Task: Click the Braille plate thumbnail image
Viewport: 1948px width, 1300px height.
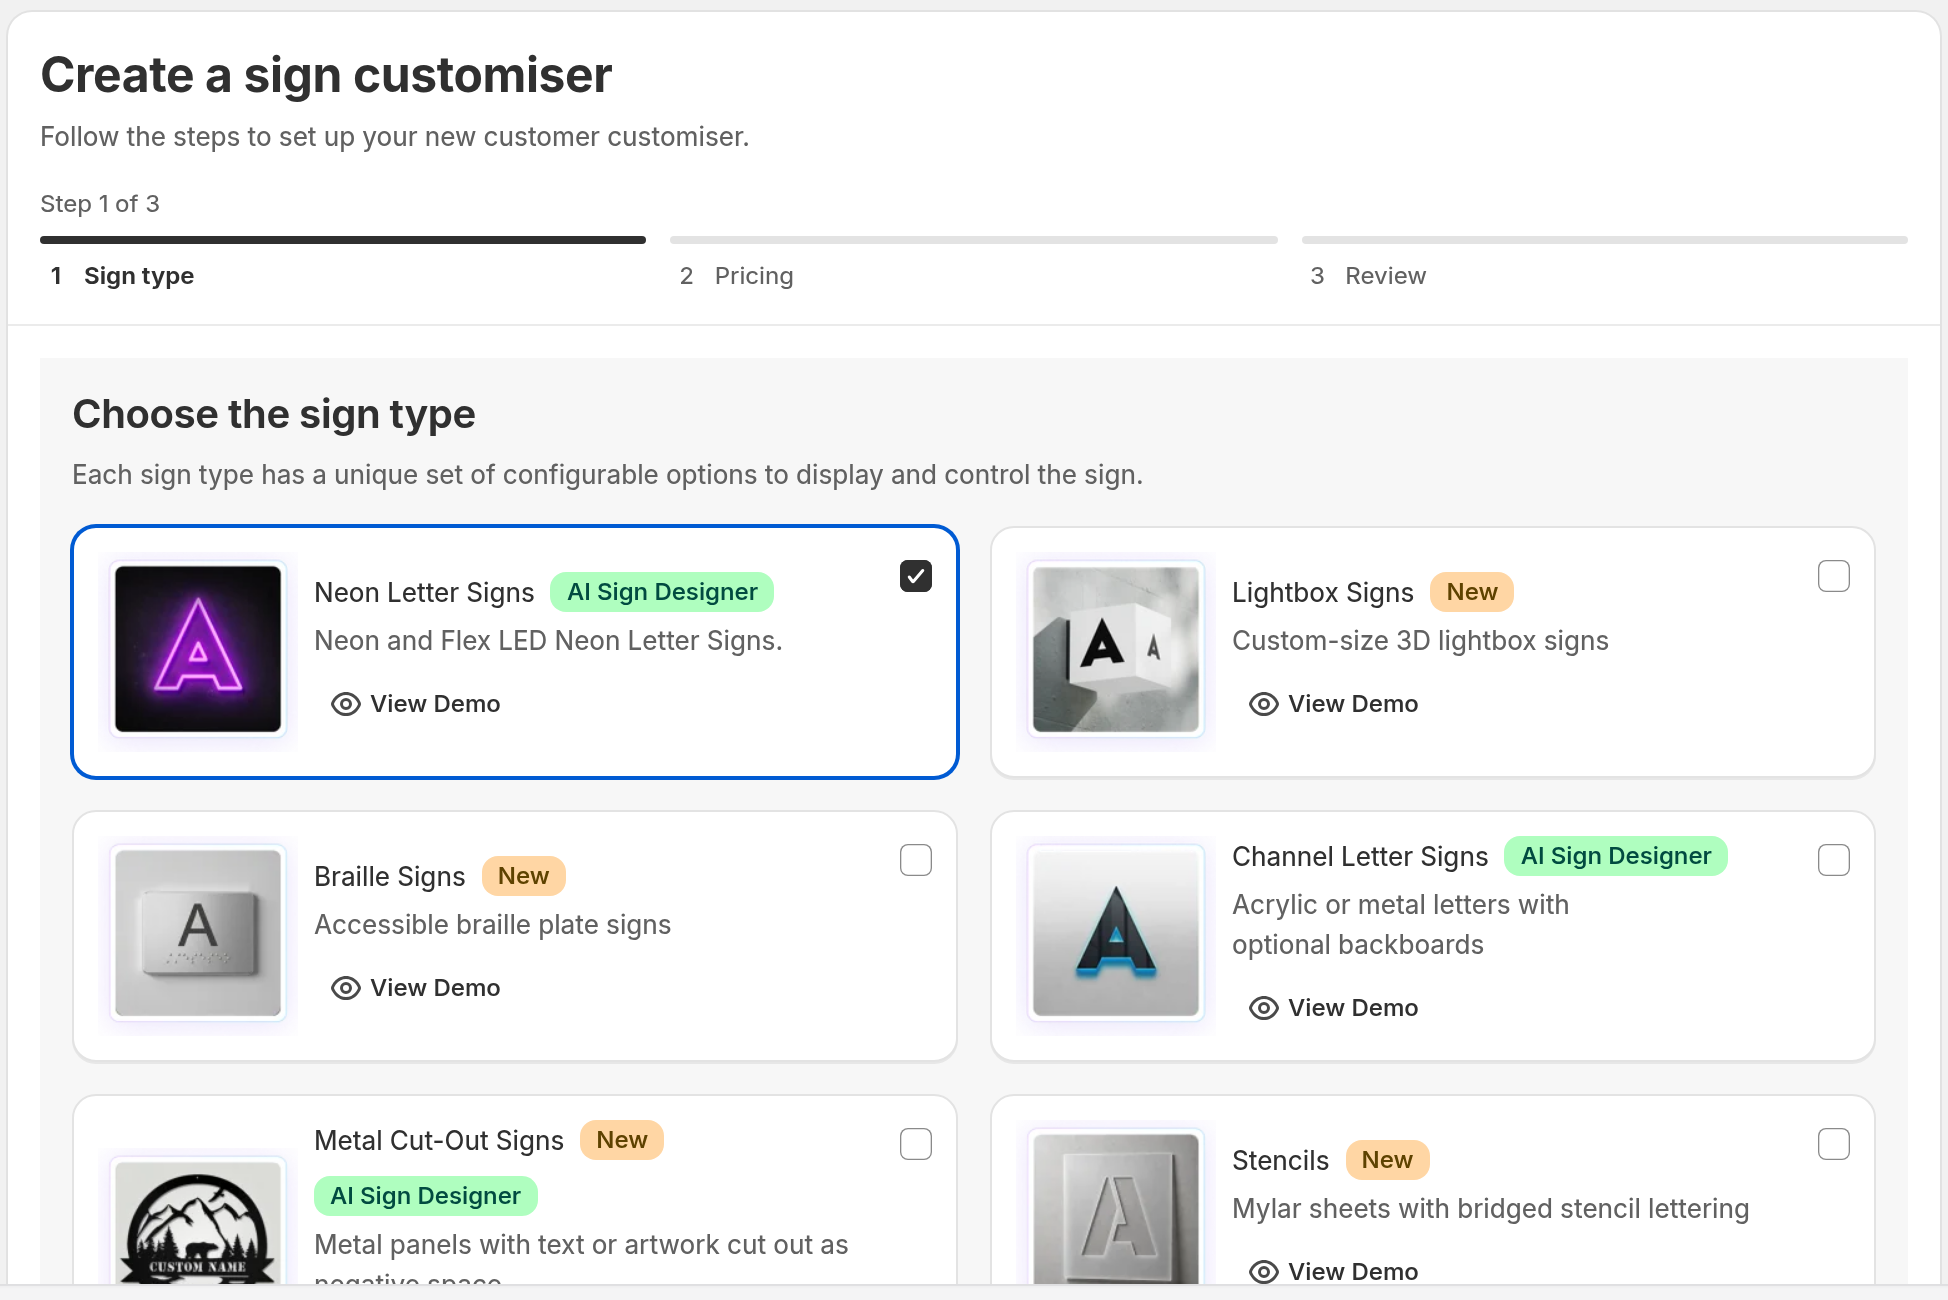Action: click(x=198, y=933)
